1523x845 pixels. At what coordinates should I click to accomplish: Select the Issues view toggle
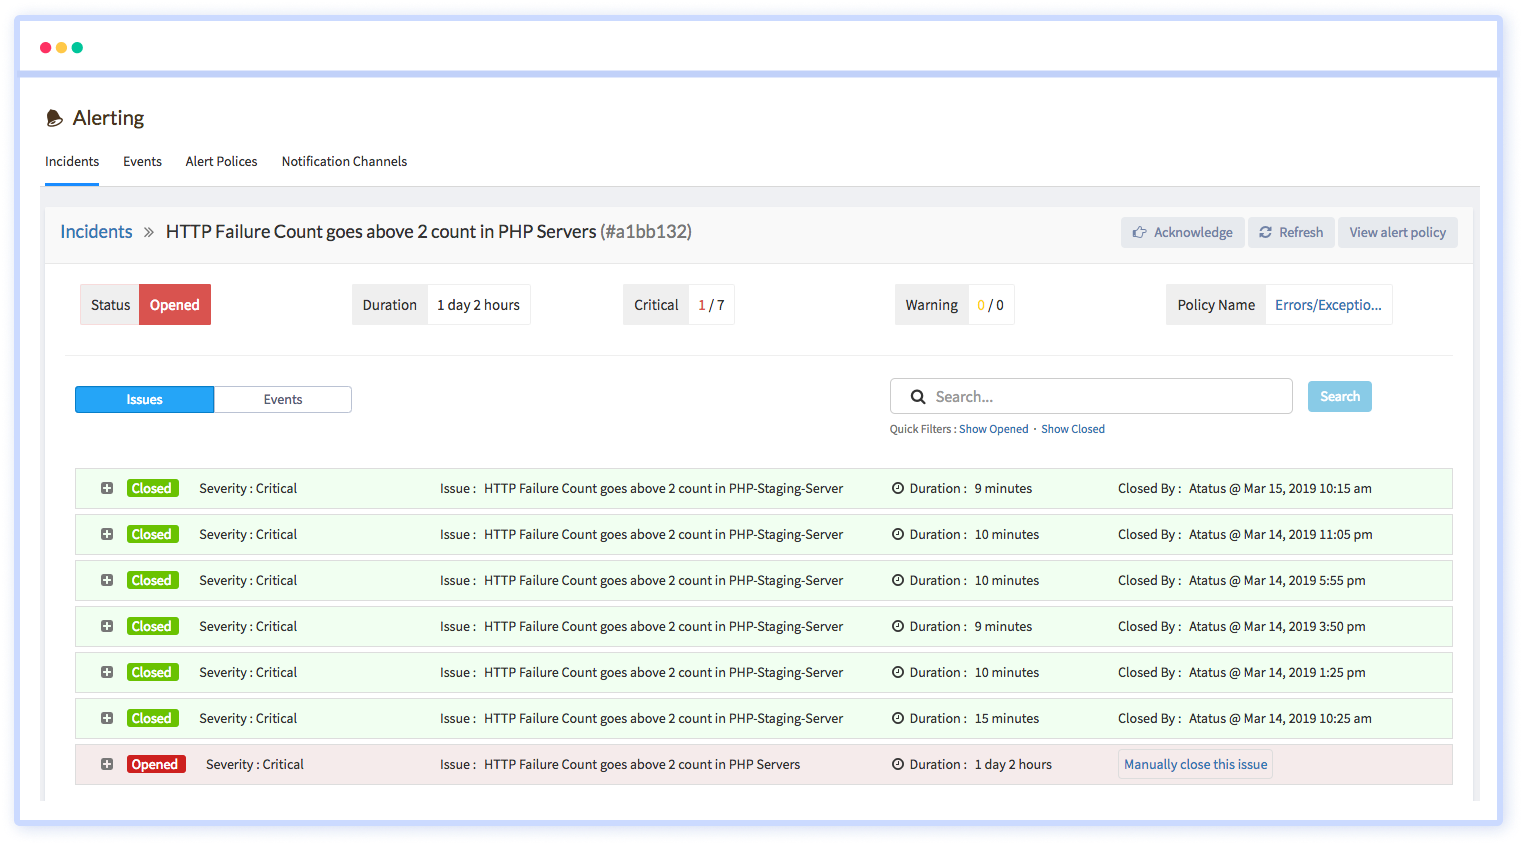point(144,399)
